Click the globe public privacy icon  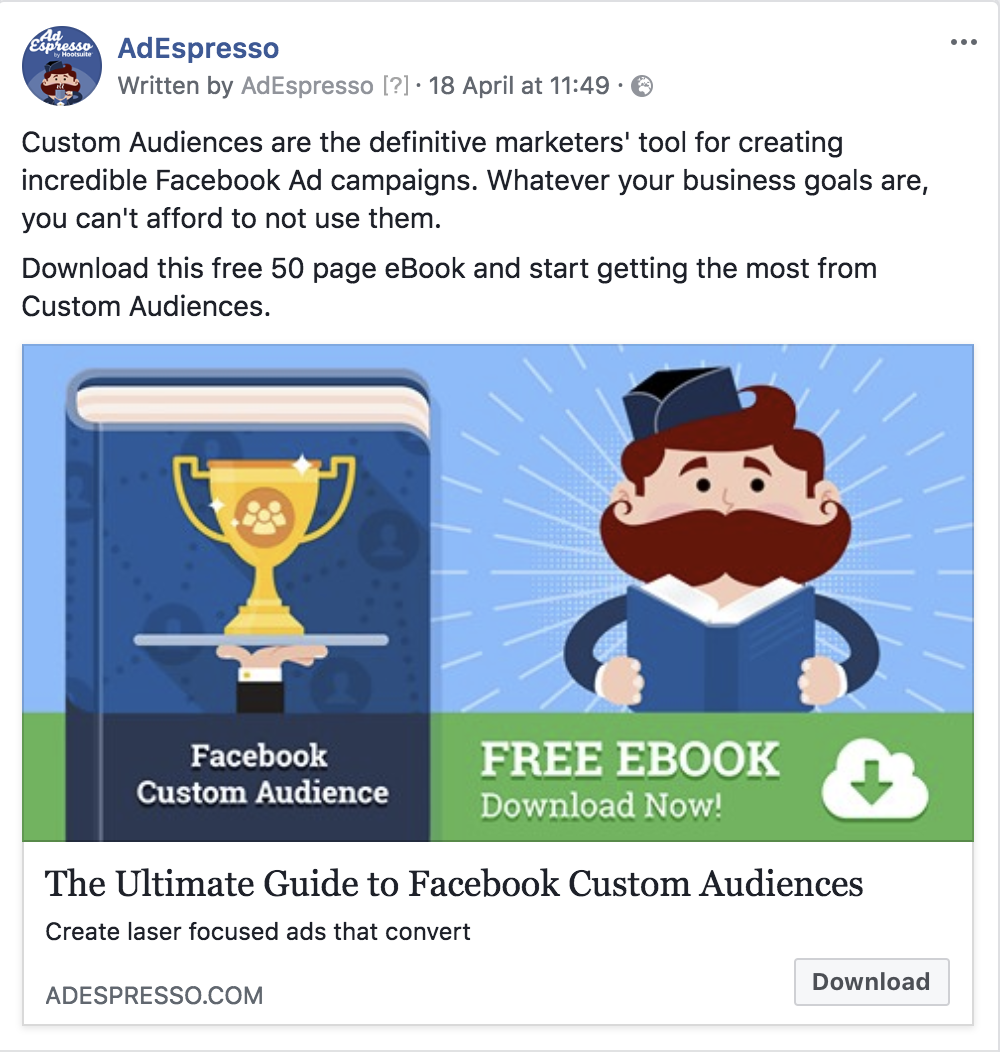[x=642, y=87]
